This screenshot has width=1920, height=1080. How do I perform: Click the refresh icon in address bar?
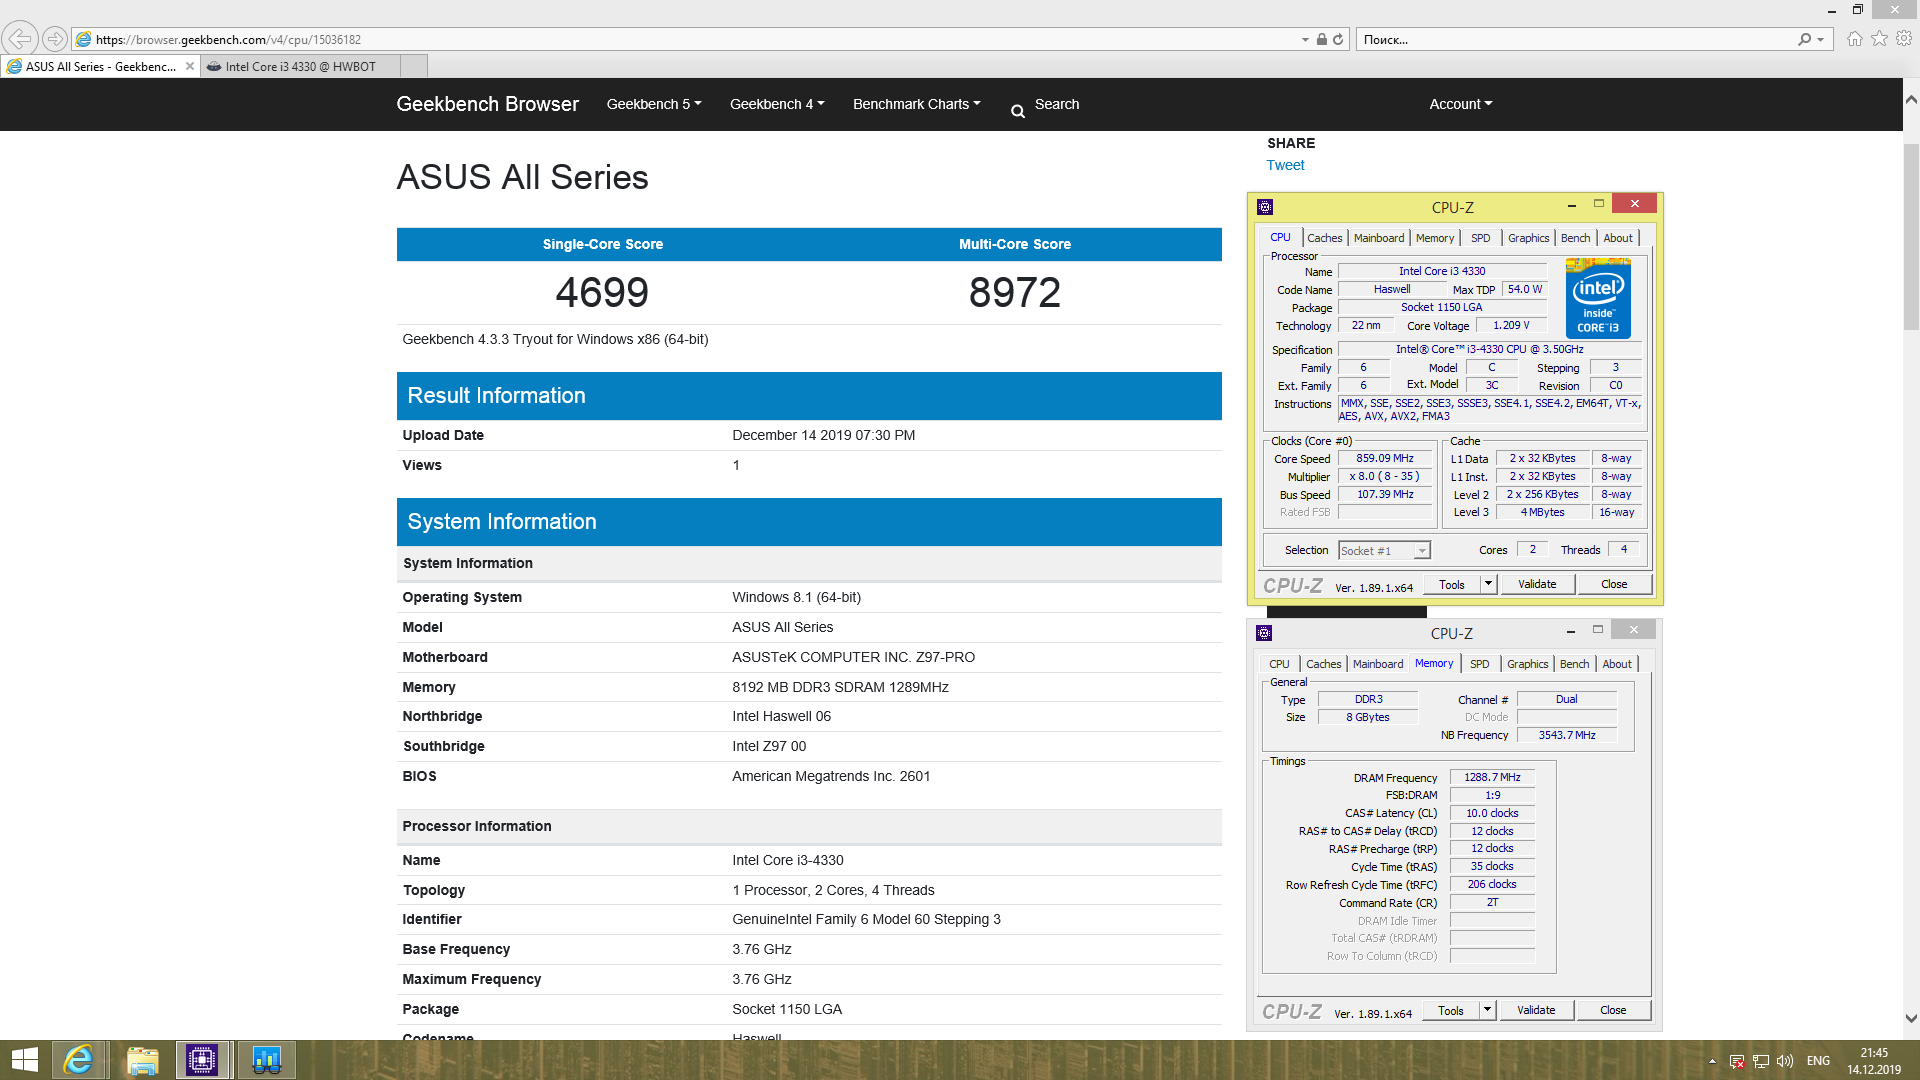coord(1338,39)
